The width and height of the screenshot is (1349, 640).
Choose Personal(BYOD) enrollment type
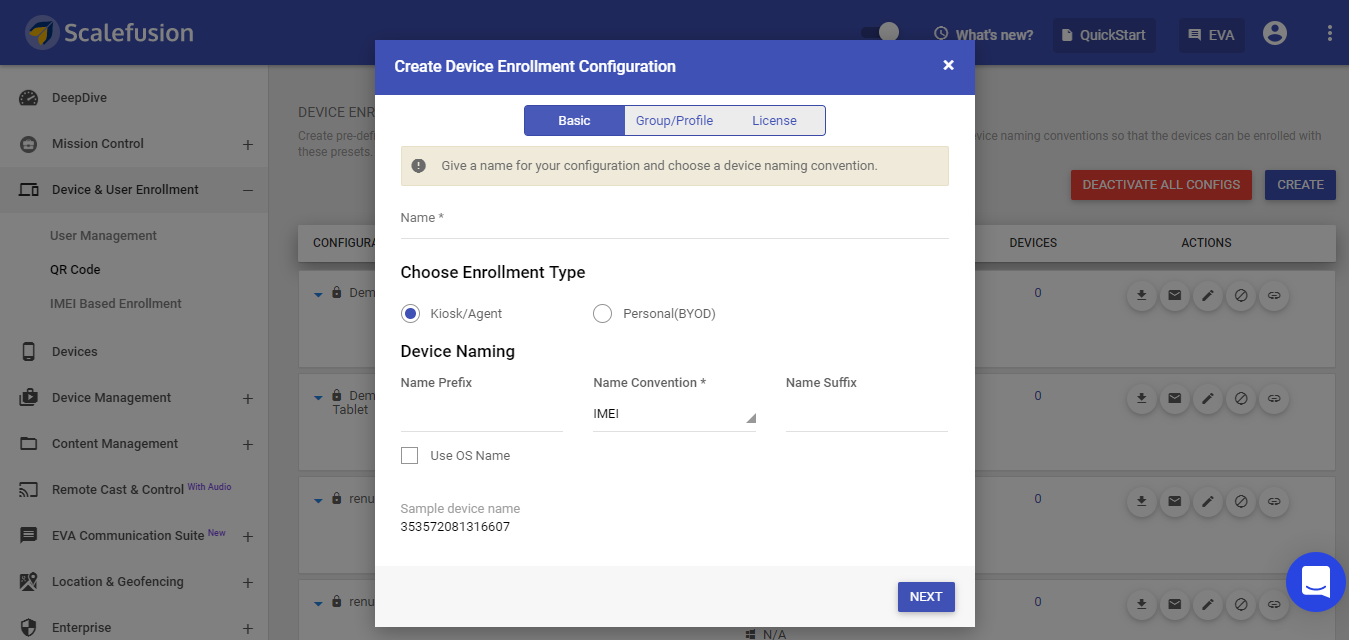[602, 313]
